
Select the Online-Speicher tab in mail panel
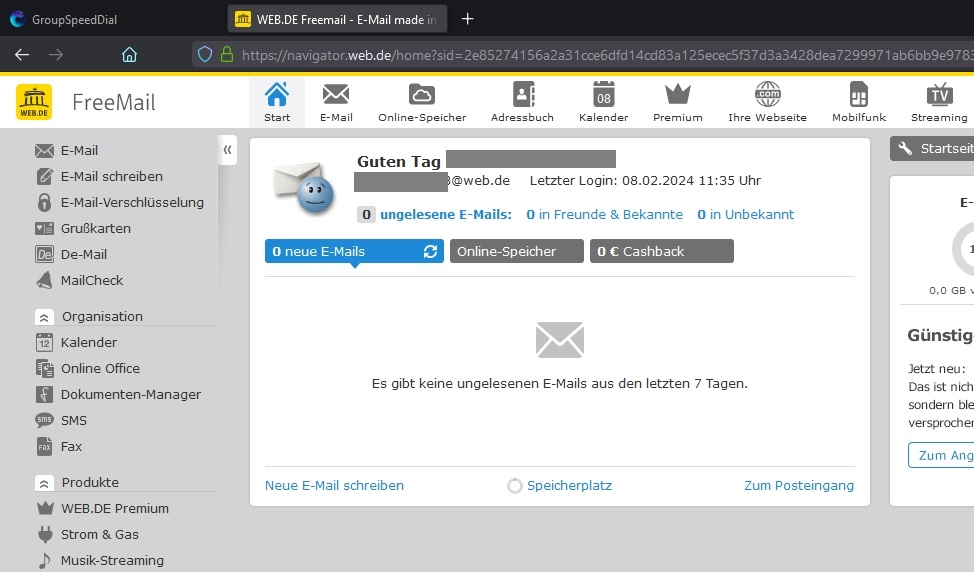(x=517, y=251)
